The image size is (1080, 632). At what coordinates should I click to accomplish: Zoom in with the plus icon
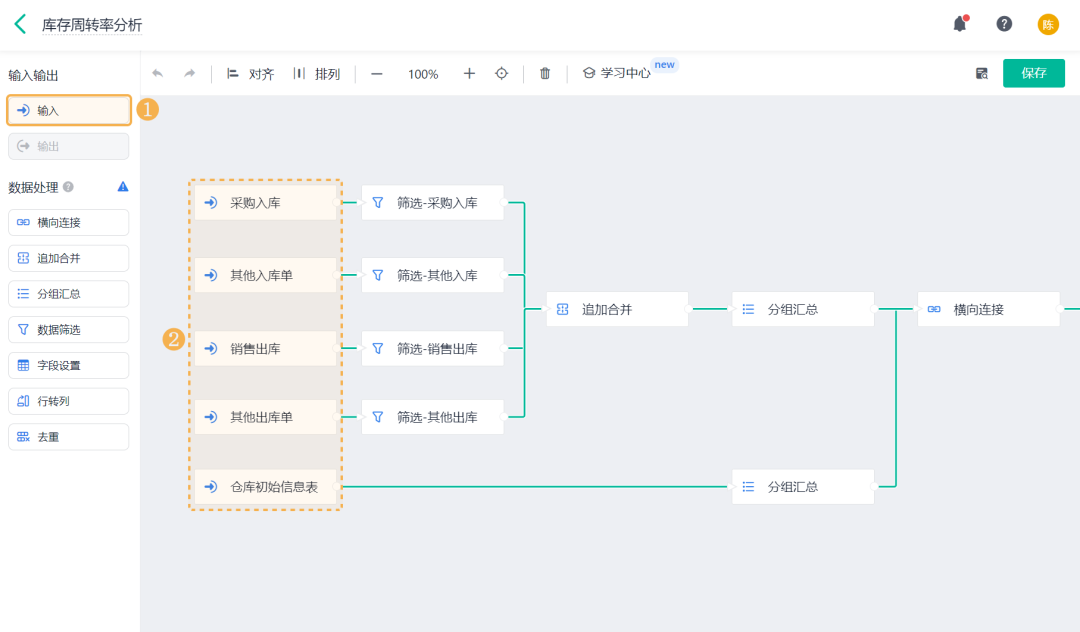tap(469, 73)
